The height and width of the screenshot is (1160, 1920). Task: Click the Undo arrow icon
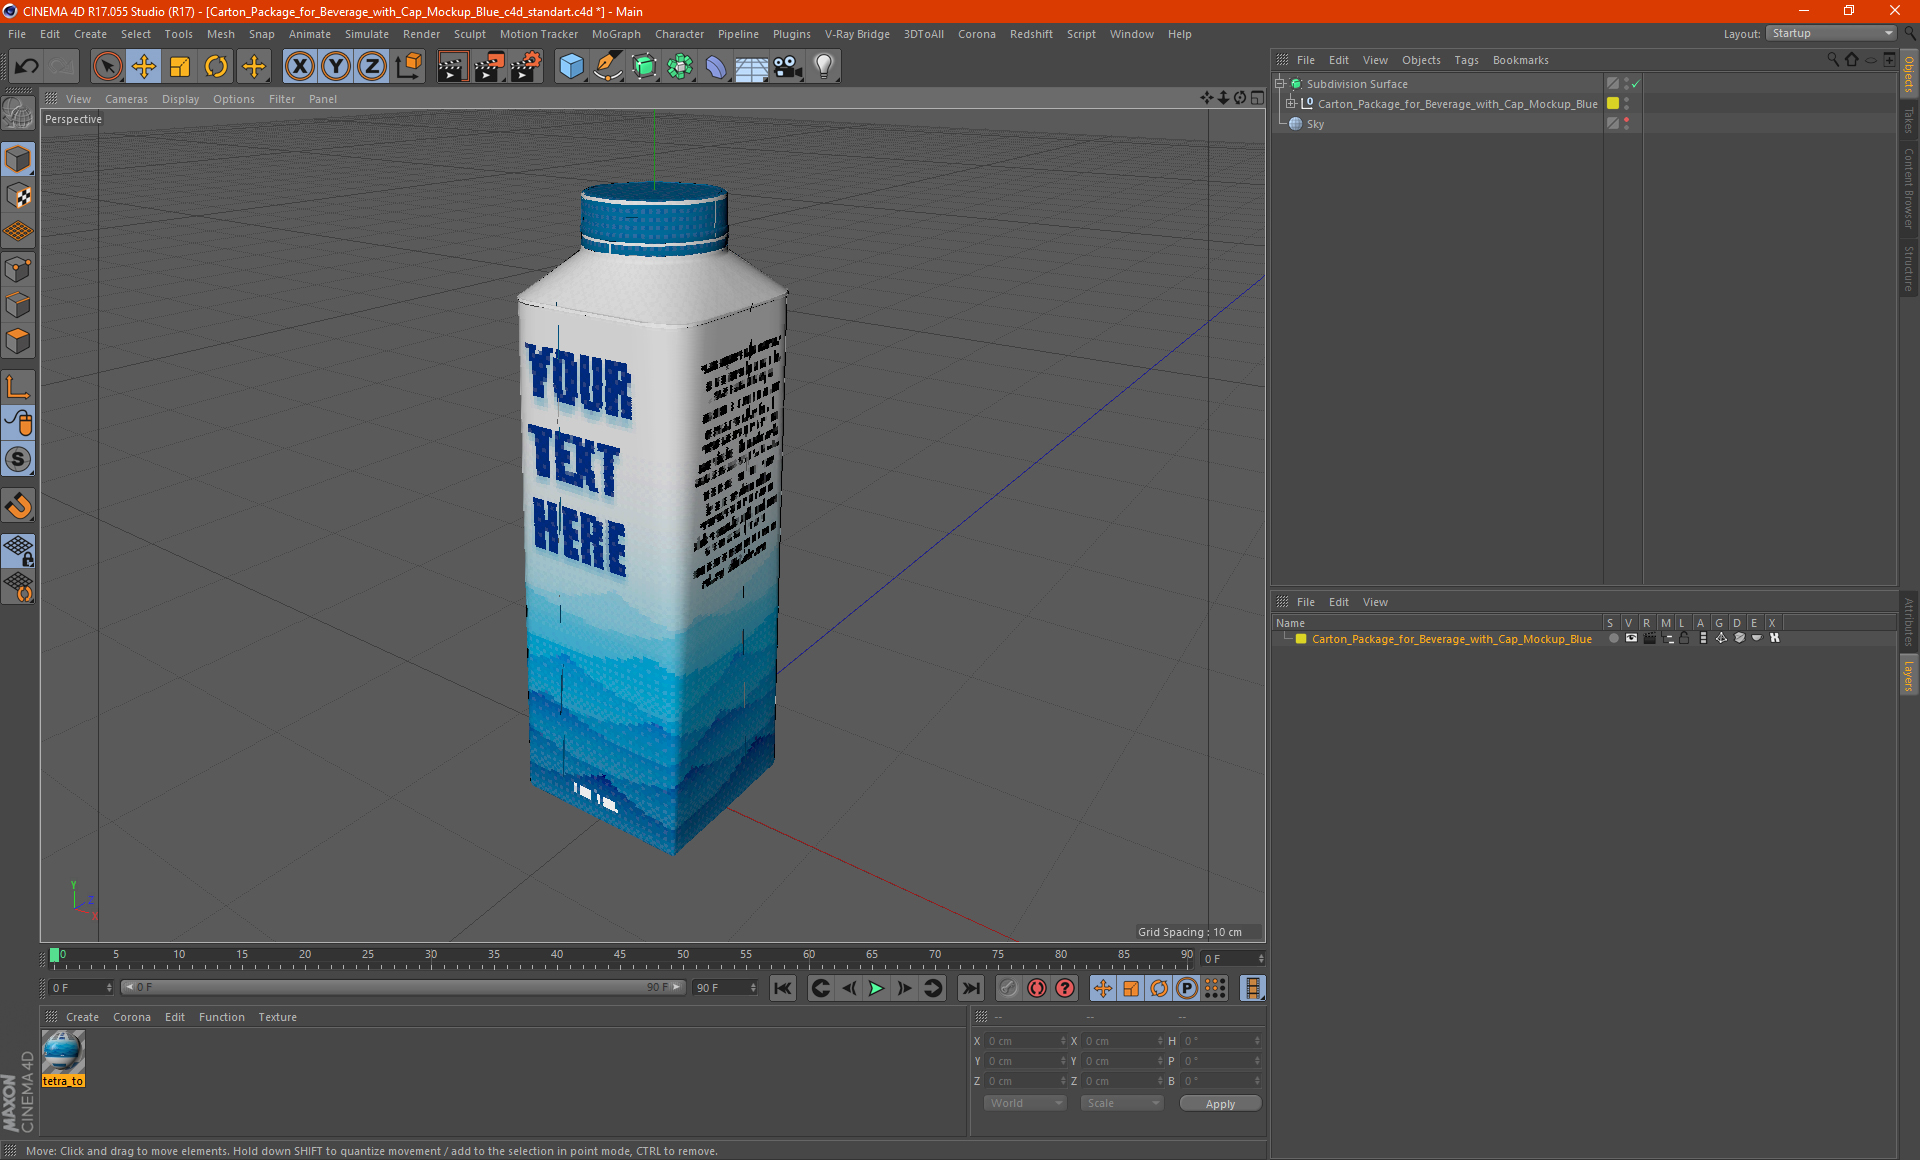26,67
